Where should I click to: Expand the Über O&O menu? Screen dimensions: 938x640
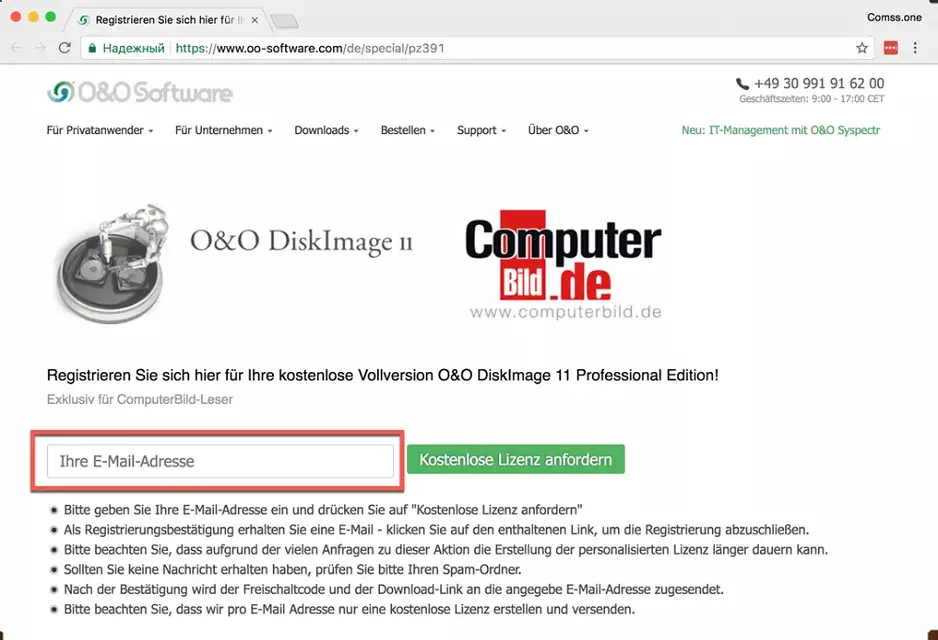[x=558, y=130]
